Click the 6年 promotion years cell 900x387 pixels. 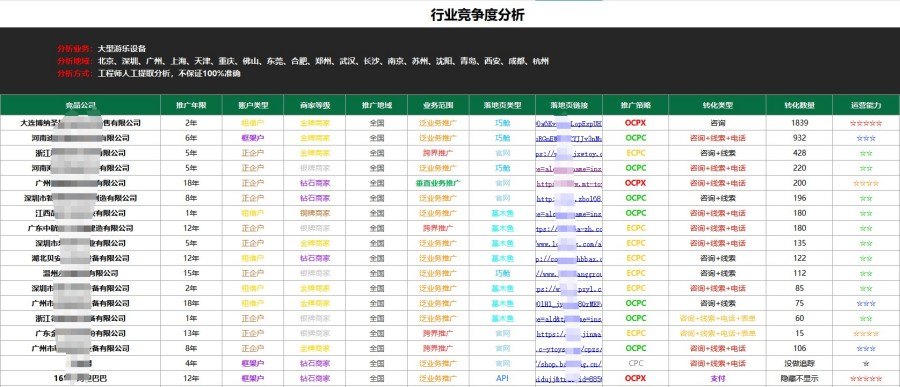191,138
